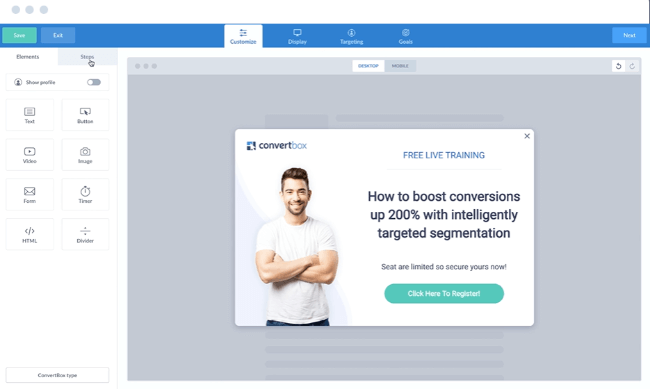Open the Display tab
The width and height of the screenshot is (650, 389).
pos(297,36)
